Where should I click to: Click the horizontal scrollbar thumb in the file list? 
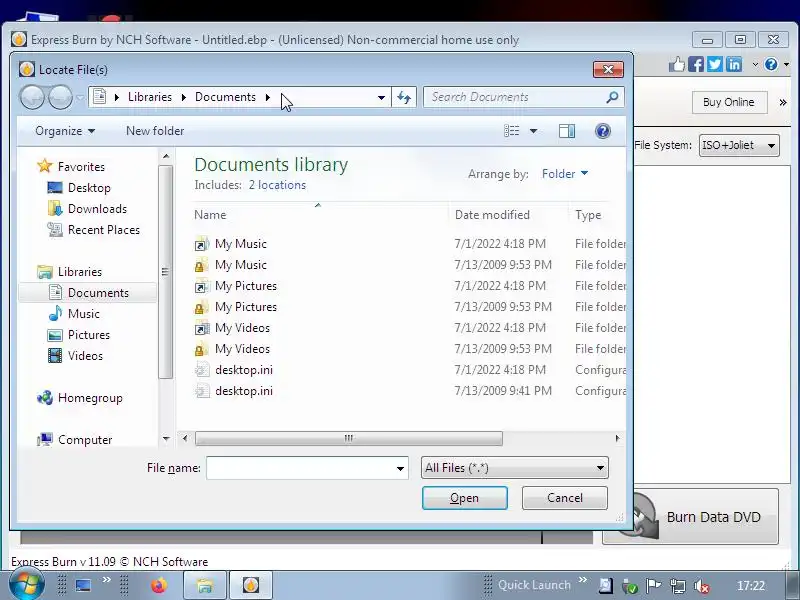[x=348, y=438]
